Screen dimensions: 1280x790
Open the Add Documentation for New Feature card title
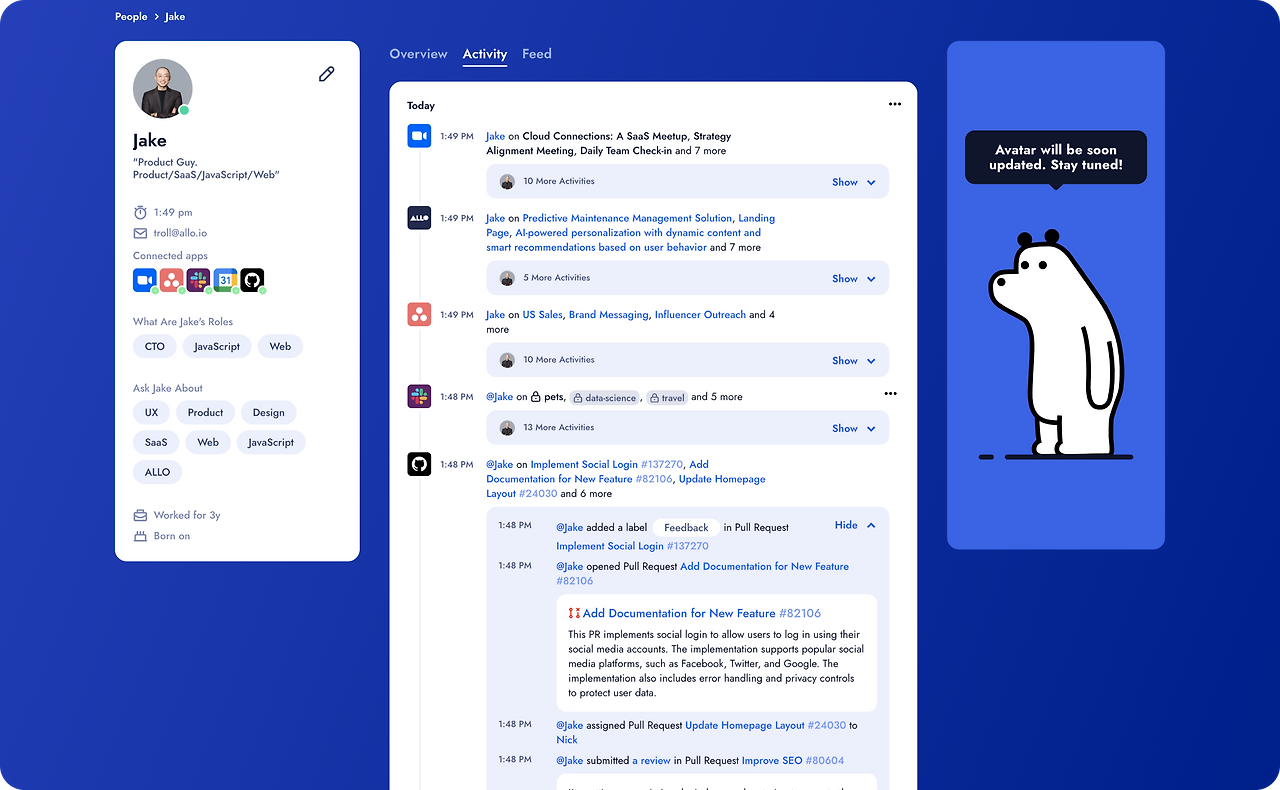point(702,614)
